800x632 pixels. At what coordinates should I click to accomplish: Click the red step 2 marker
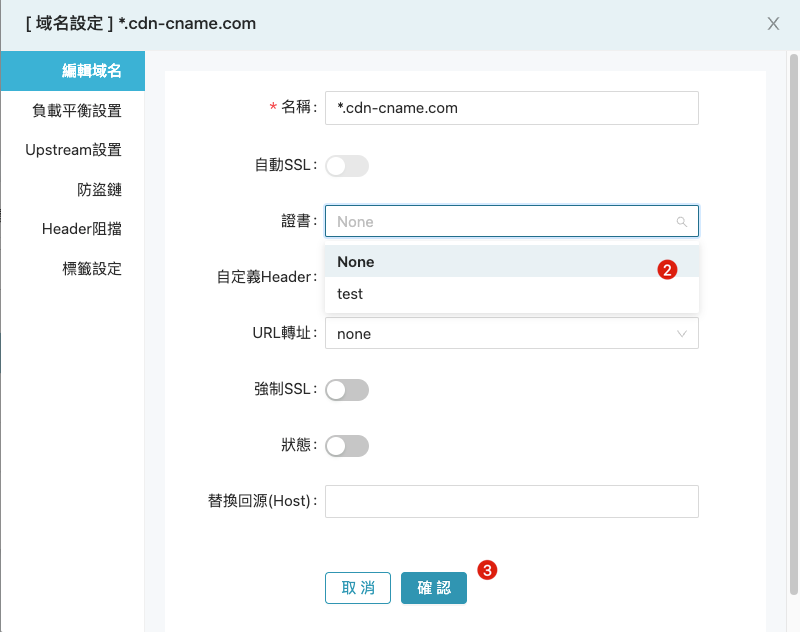pyautogui.click(x=667, y=270)
